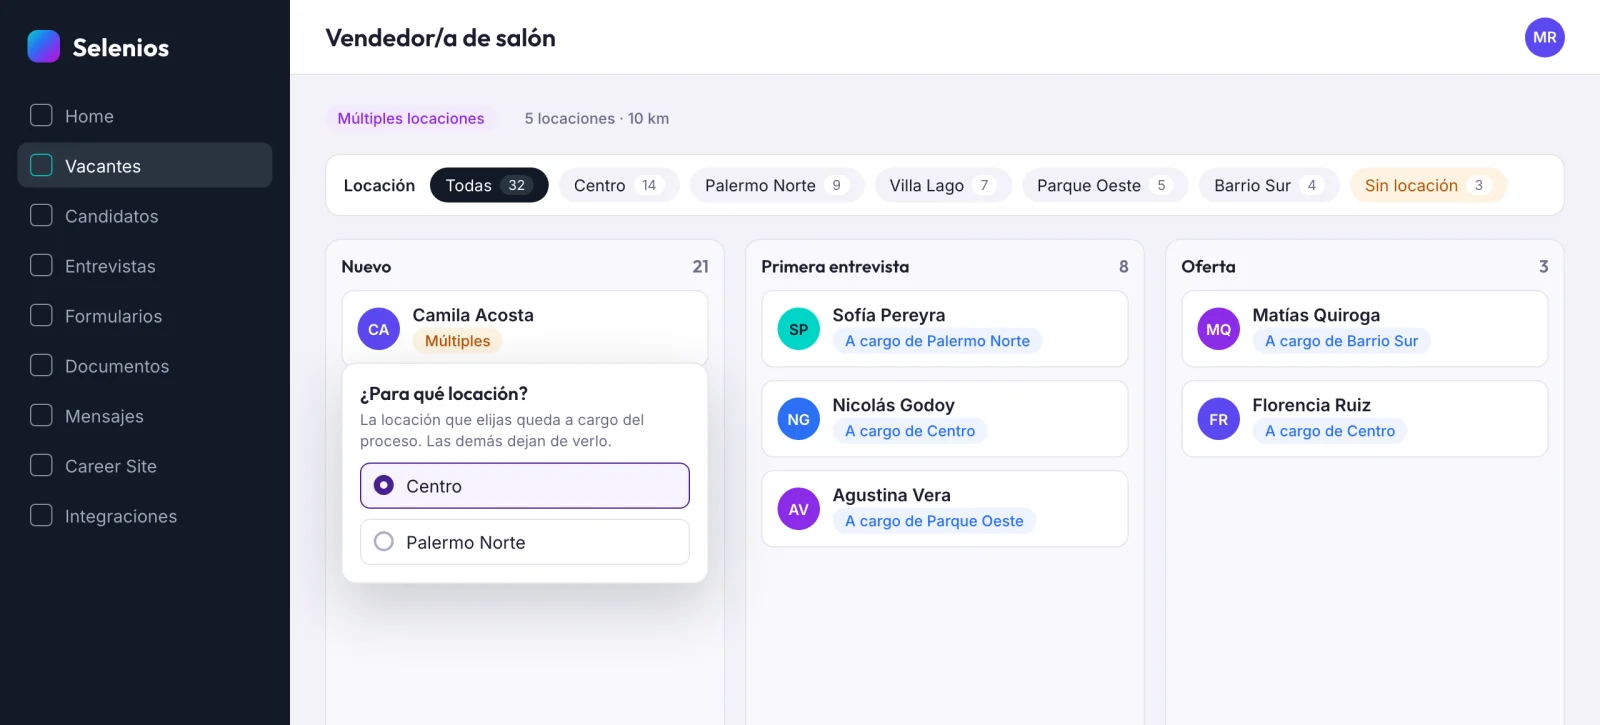1600x725 pixels.
Task: Click Nicolás Godoy's NG avatar
Action: coord(799,419)
